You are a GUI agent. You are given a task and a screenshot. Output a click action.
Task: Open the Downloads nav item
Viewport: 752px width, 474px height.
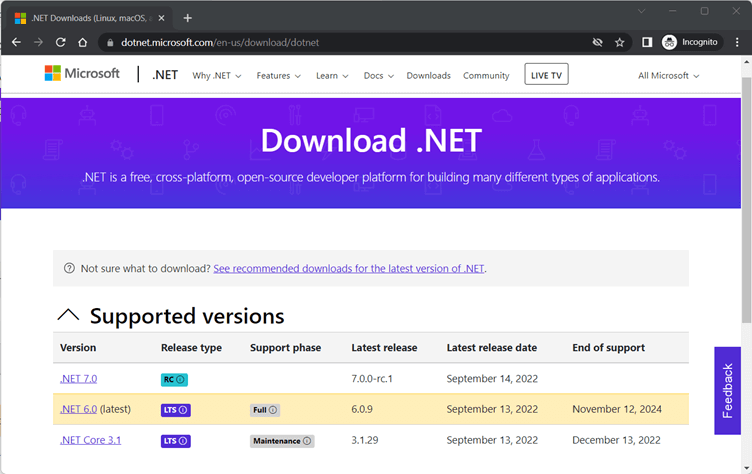(x=428, y=75)
